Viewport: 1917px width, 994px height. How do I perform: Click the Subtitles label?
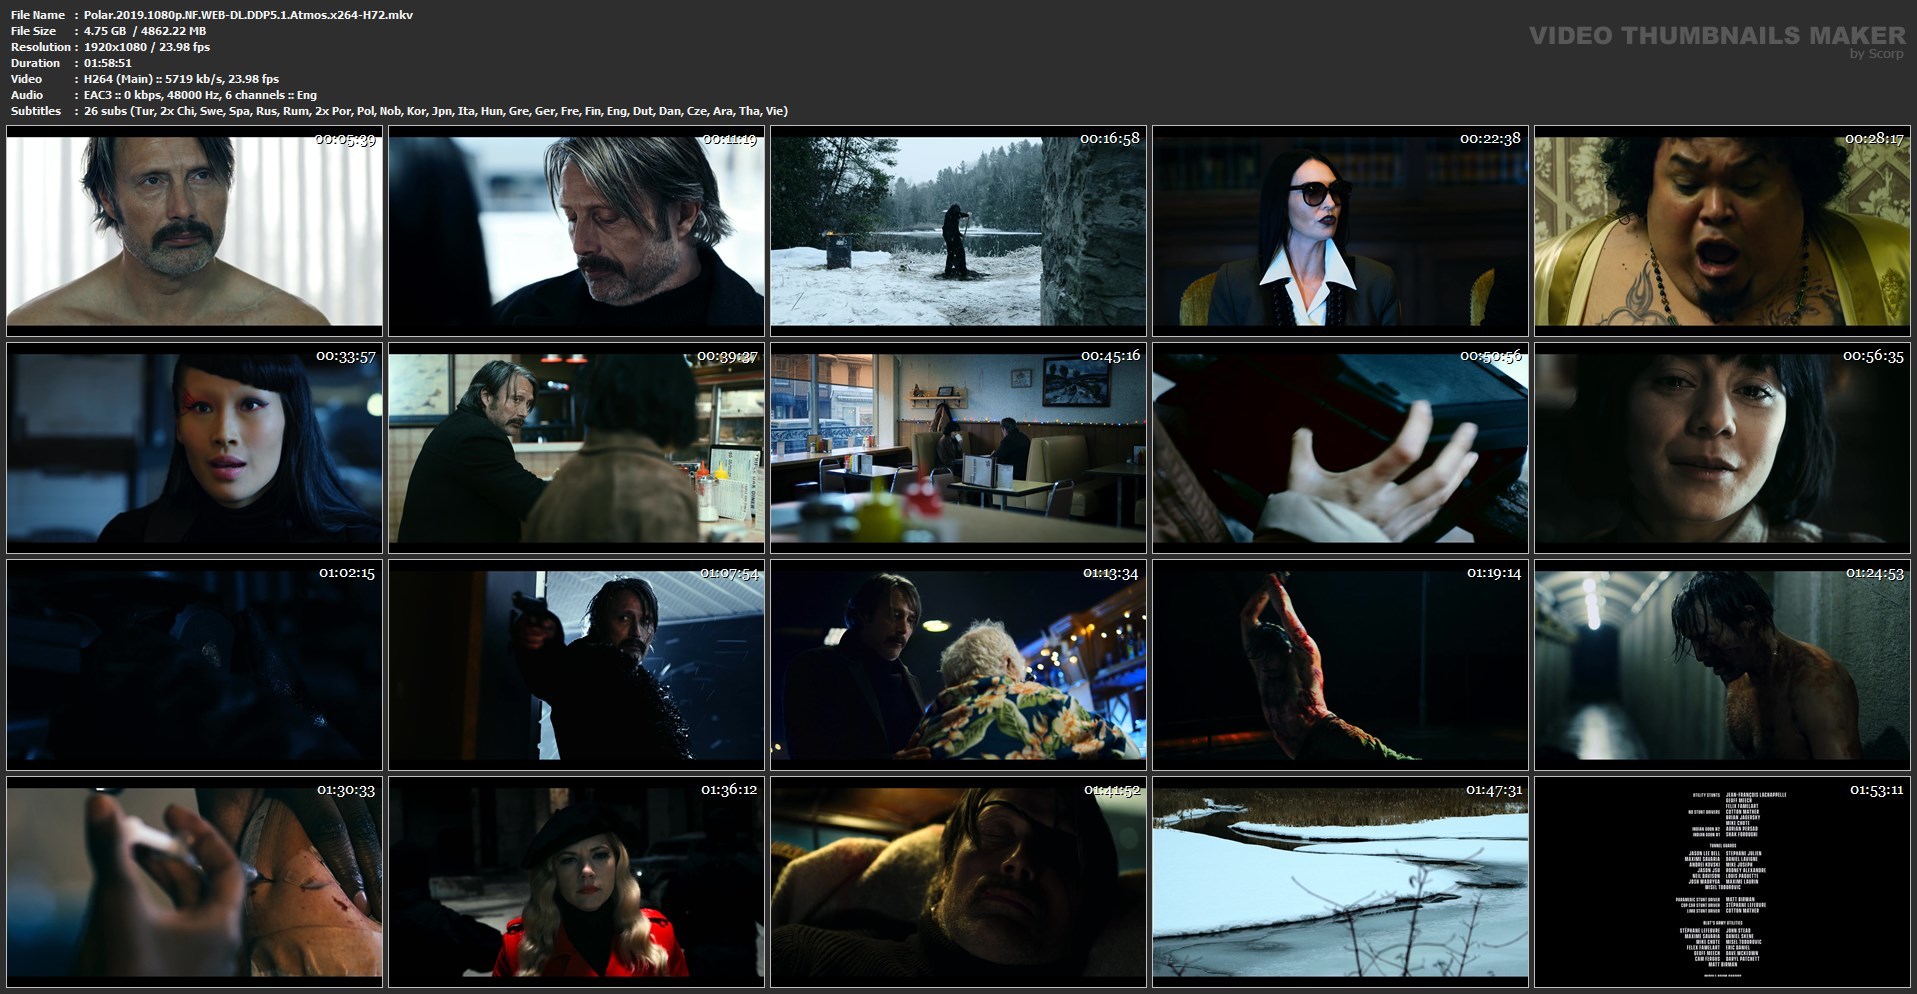[x=36, y=111]
